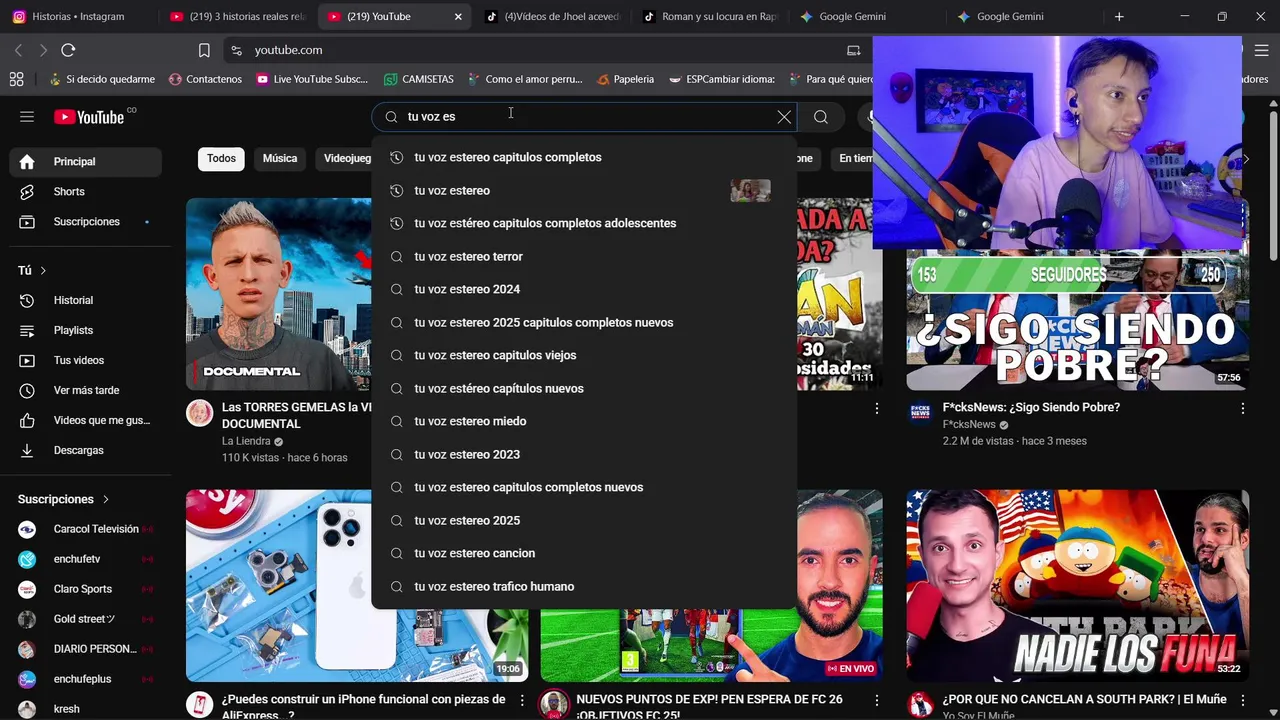Expand the 'Tú' section chevron
Viewport: 1280px width, 720px height.
point(43,271)
